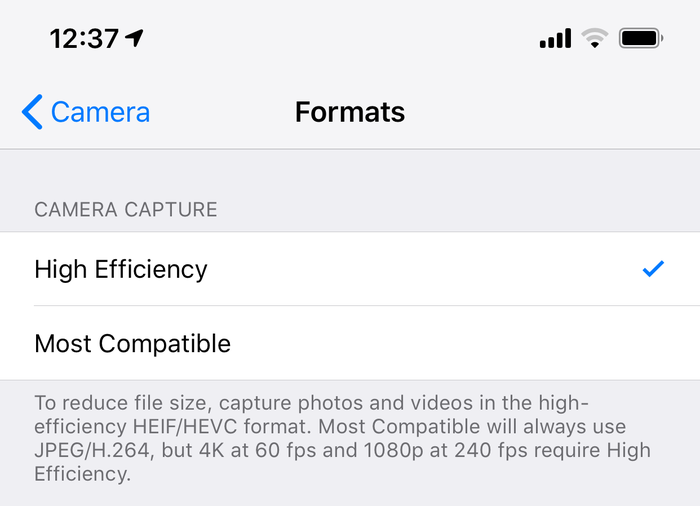Go back via the Camera label
Viewport: 700px width, 506px height.
coord(100,112)
